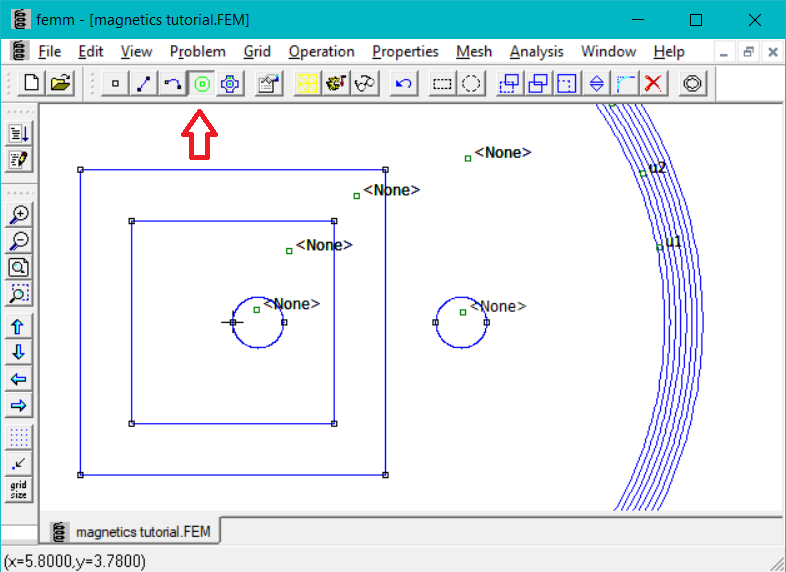Screen dimensions: 786x572
Task: Expand the Operation menu
Action: (x=321, y=51)
